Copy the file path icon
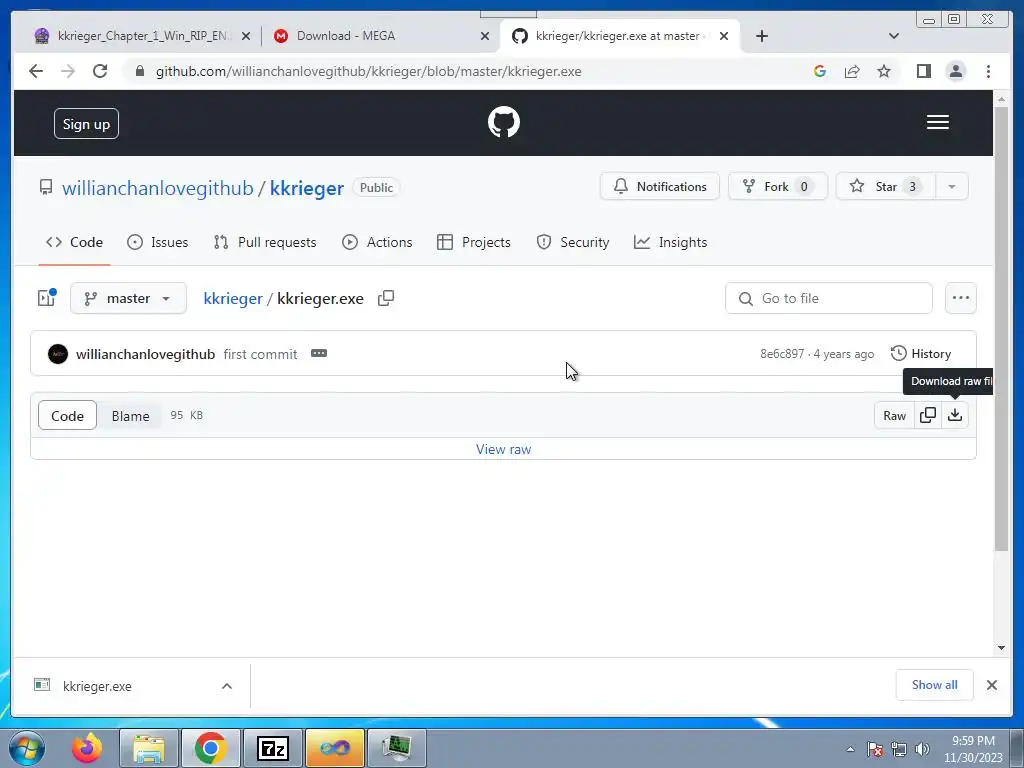 tap(386, 298)
